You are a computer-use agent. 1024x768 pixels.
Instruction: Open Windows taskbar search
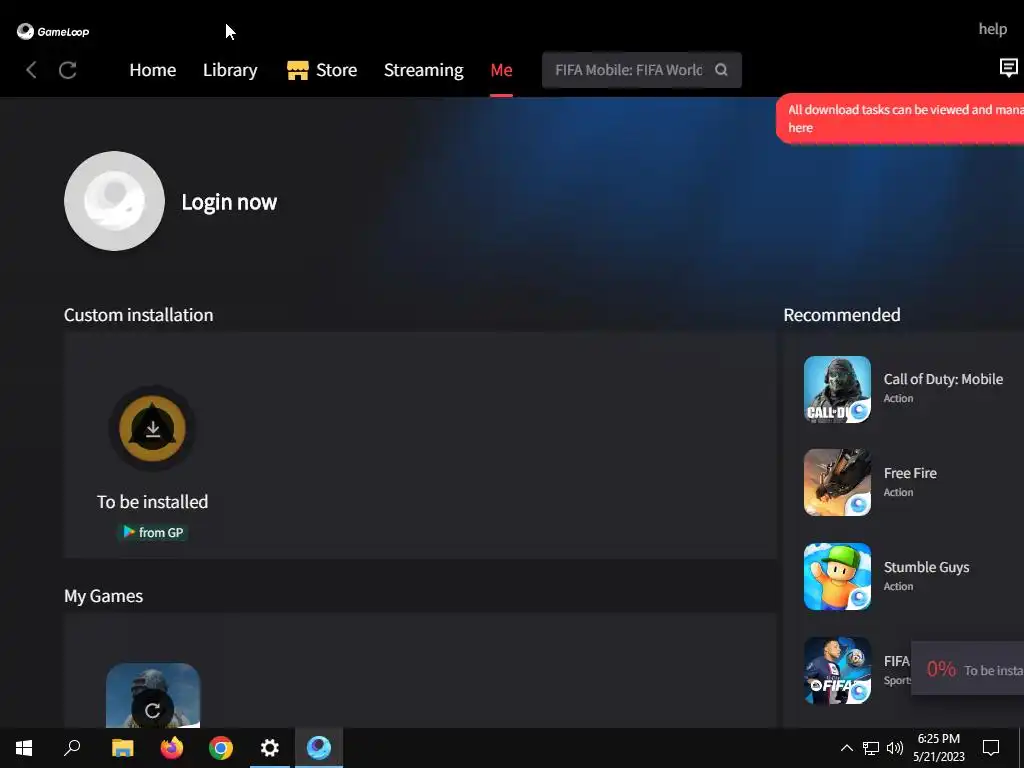coord(72,748)
